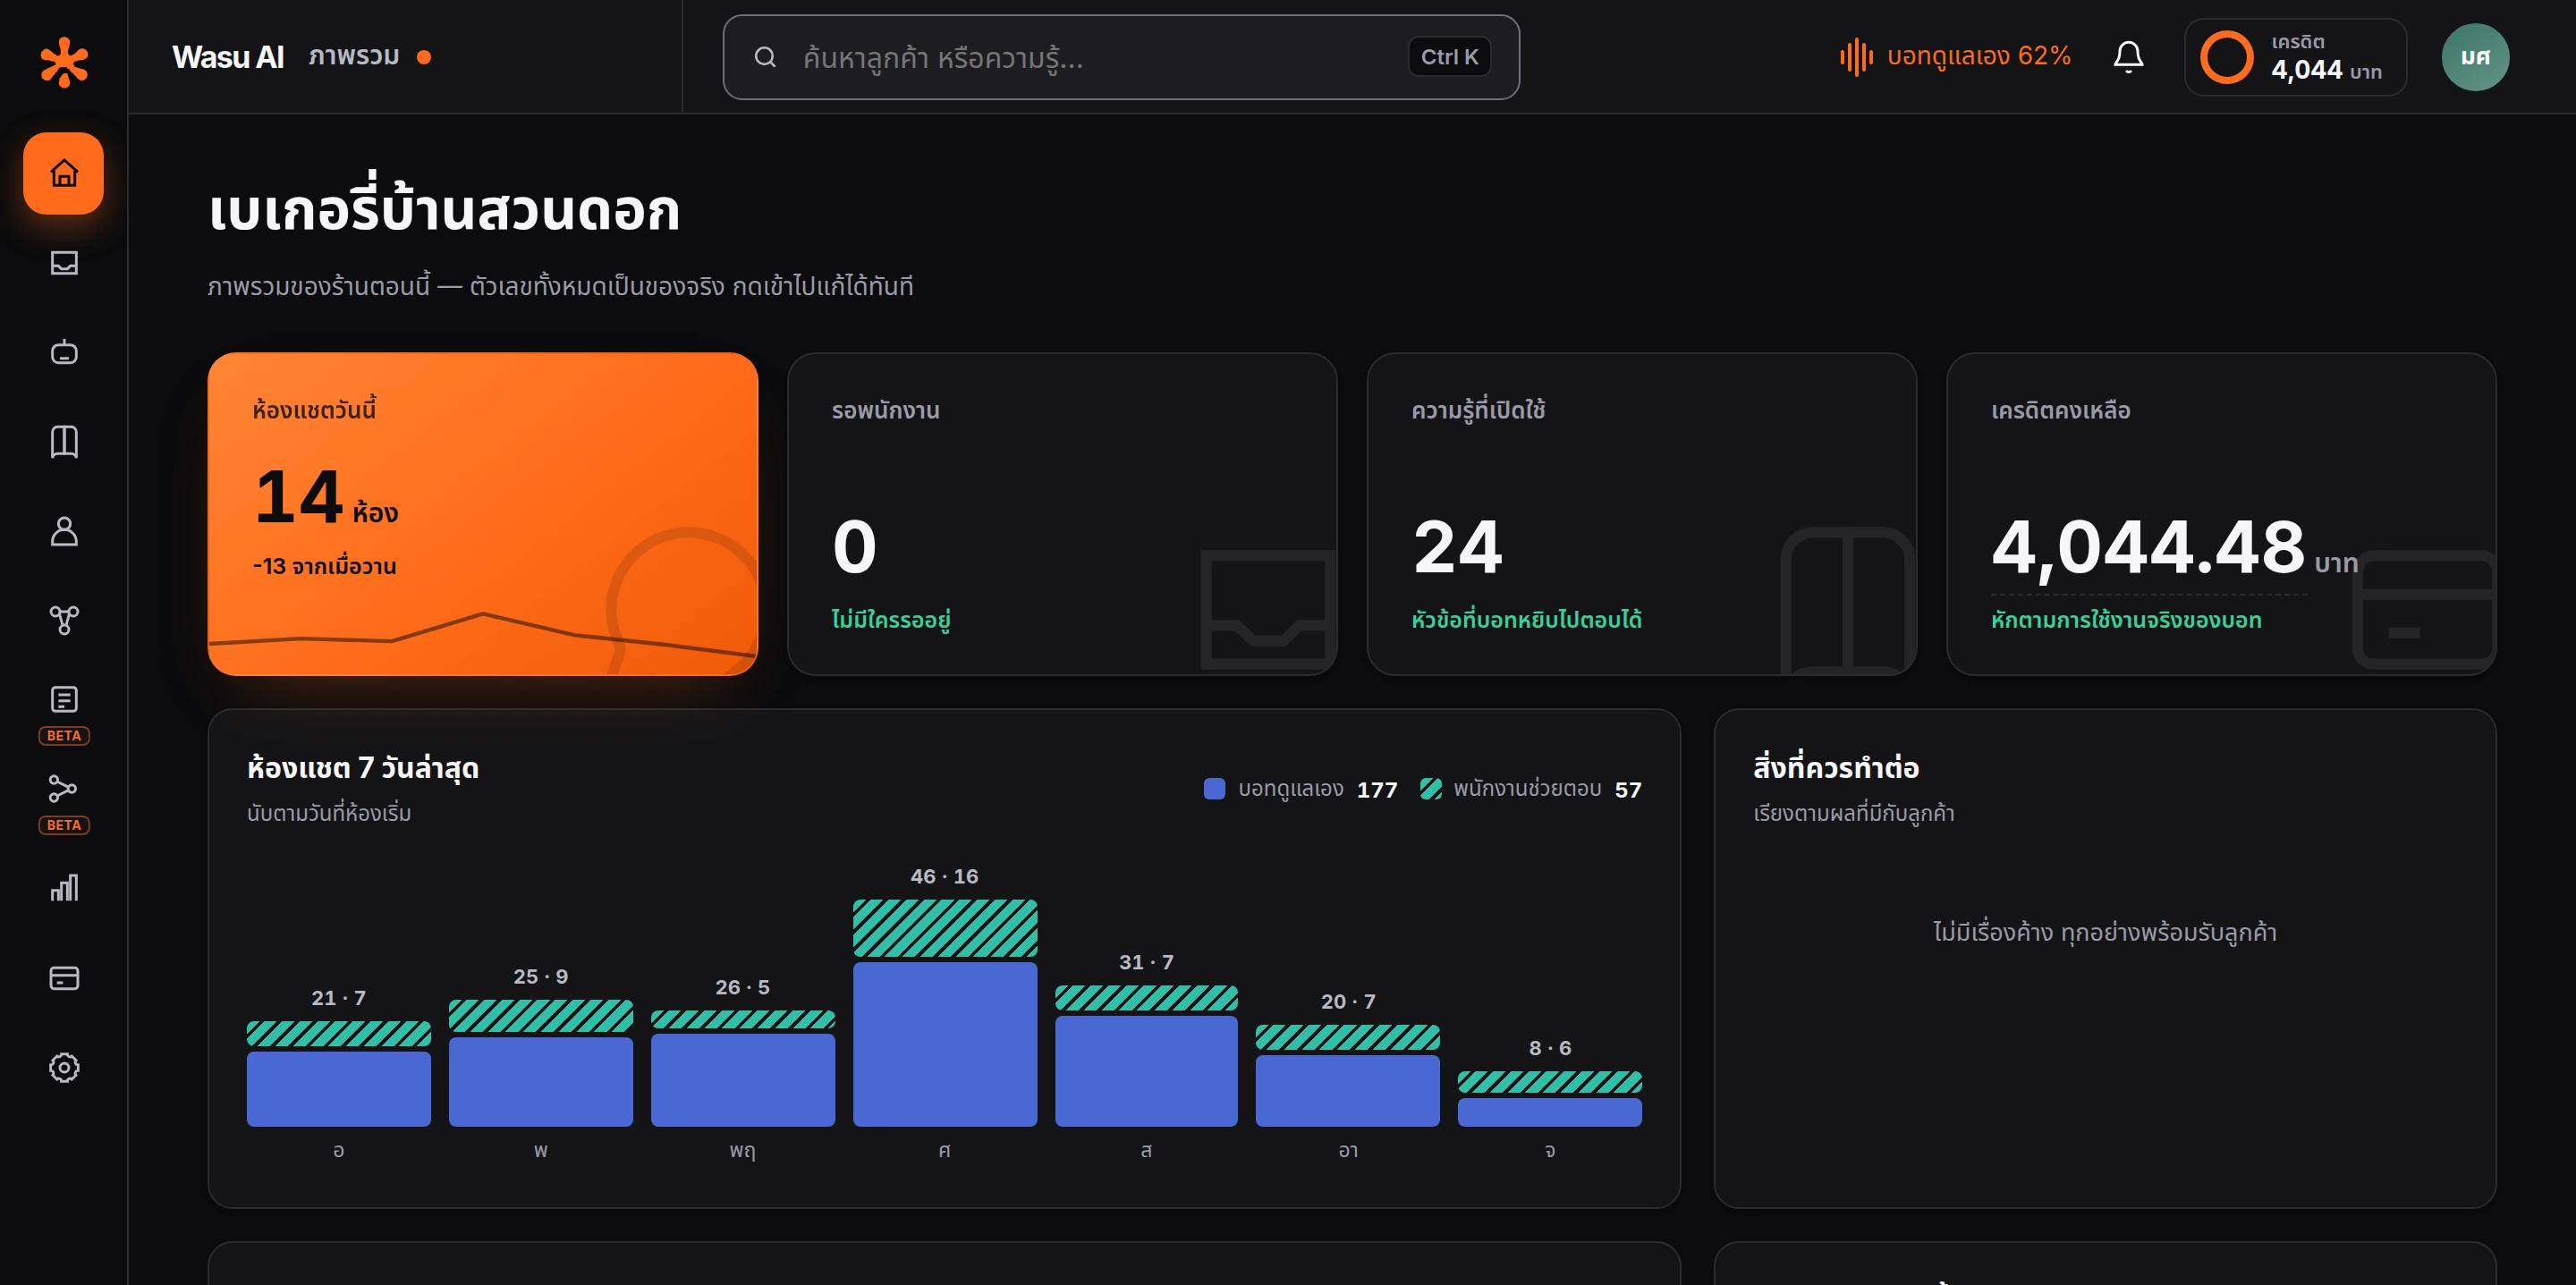Open the customers person sidebar icon

pos(64,531)
